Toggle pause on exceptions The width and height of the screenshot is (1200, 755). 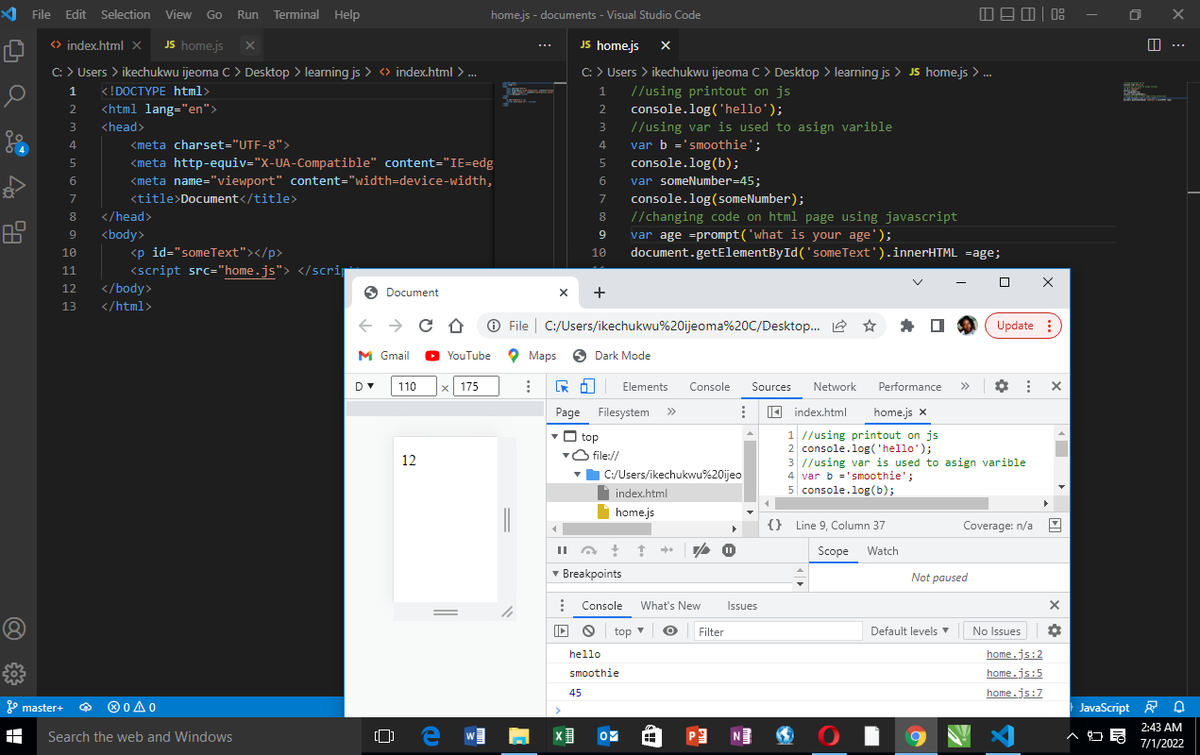pos(729,550)
